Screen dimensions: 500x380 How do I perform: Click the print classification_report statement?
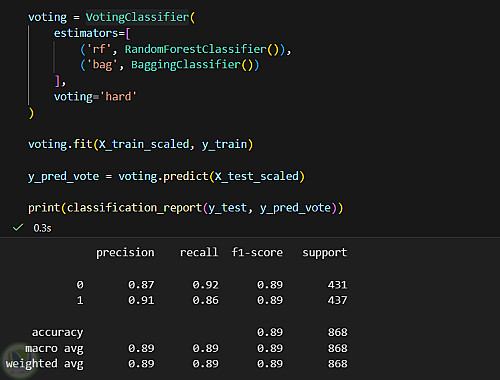[x=186, y=208]
